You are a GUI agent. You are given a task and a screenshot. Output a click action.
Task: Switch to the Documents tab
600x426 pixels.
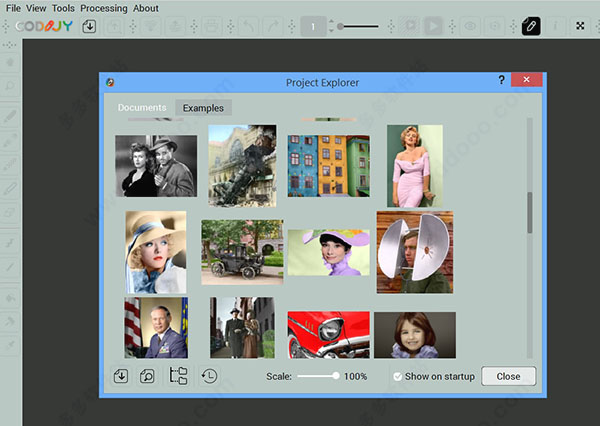(x=142, y=108)
